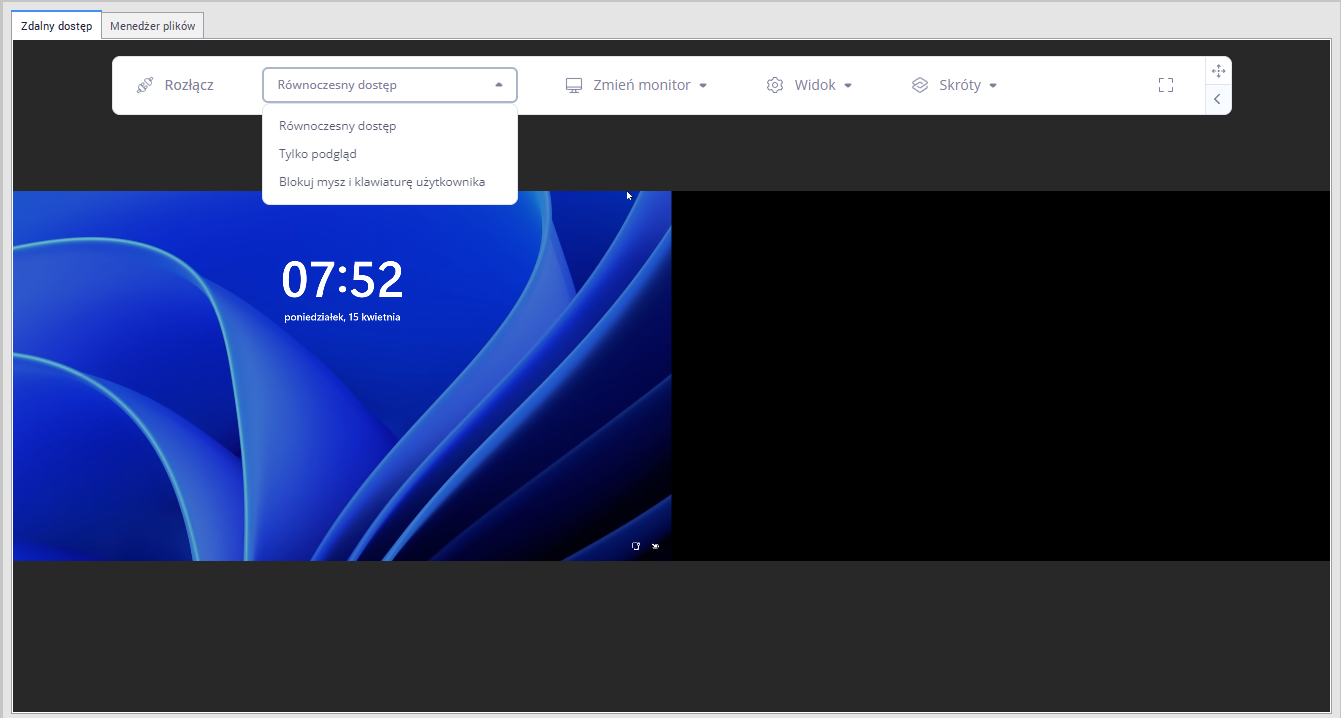The width and height of the screenshot is (1341, 718).
Task: Close the open access mode combo box
Action: (x=499, y=85)
